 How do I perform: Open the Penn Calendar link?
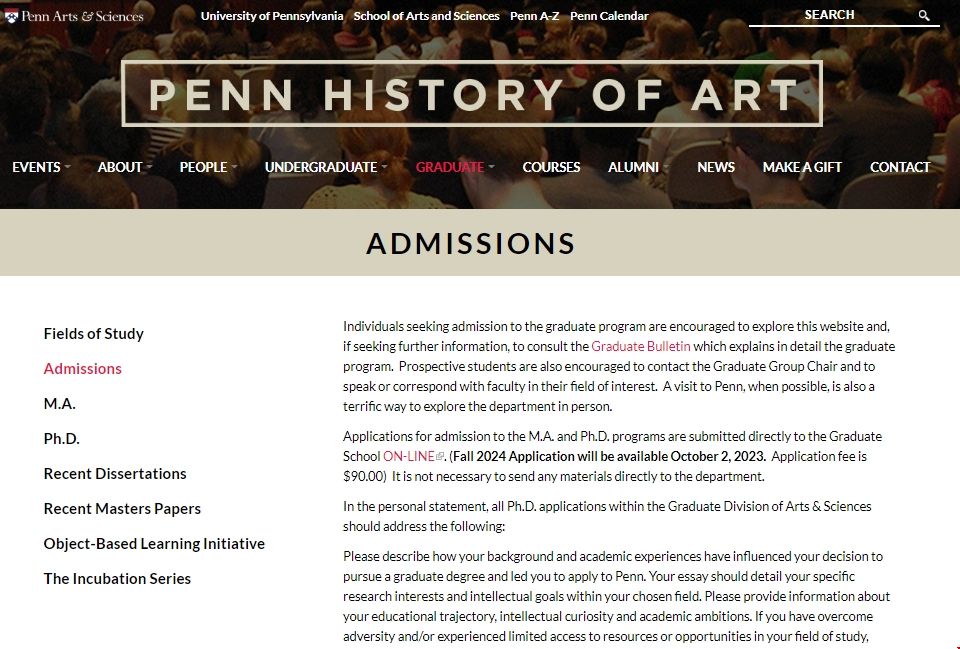coord(609,16)
